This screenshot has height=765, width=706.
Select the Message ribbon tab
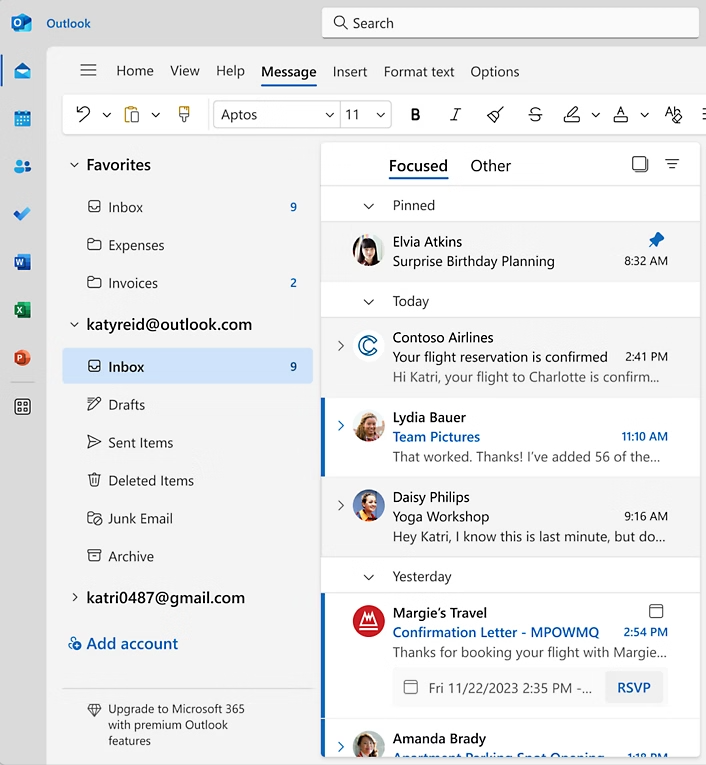[x=289, y=72]
